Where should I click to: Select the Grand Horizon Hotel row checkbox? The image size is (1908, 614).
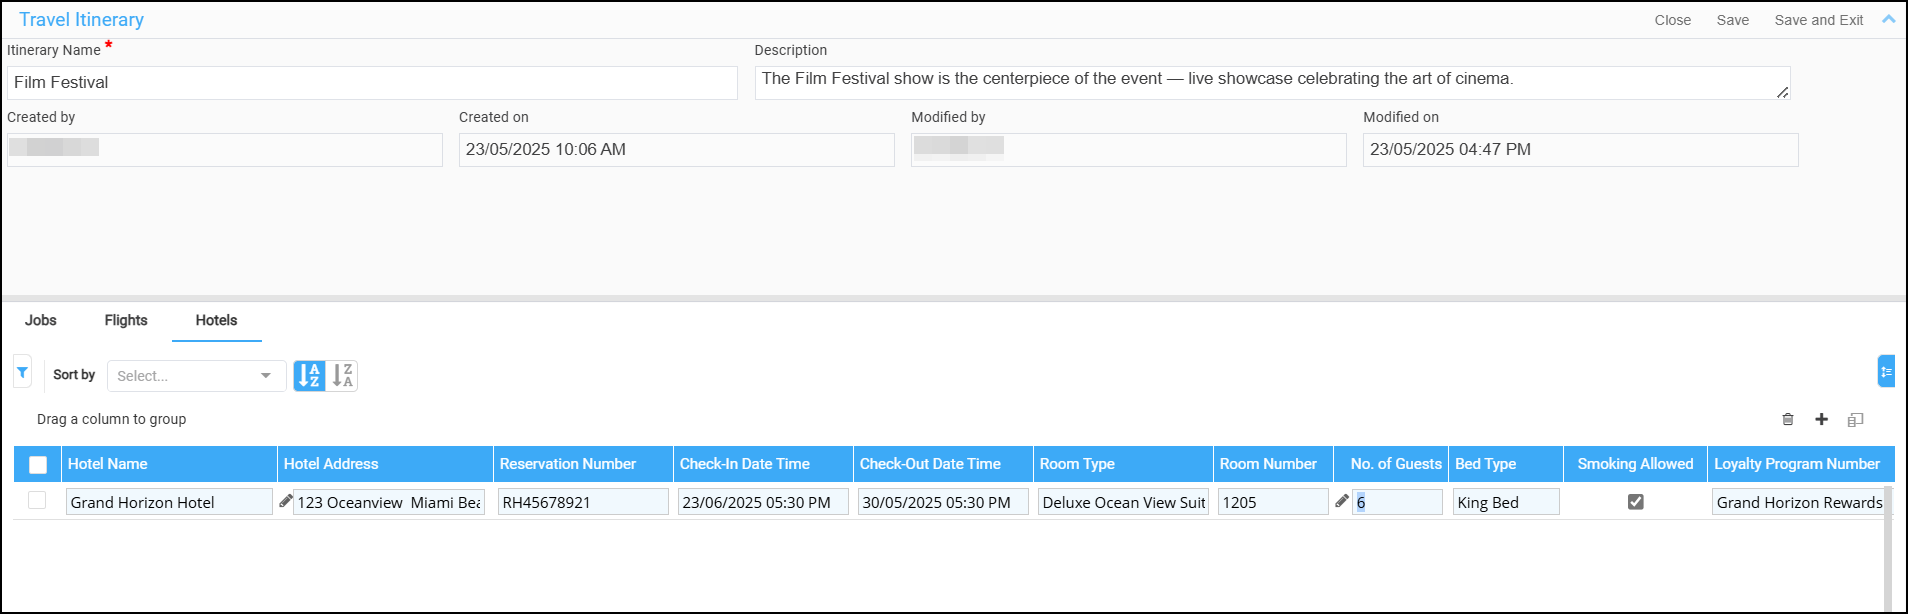(x=38, y=501)
